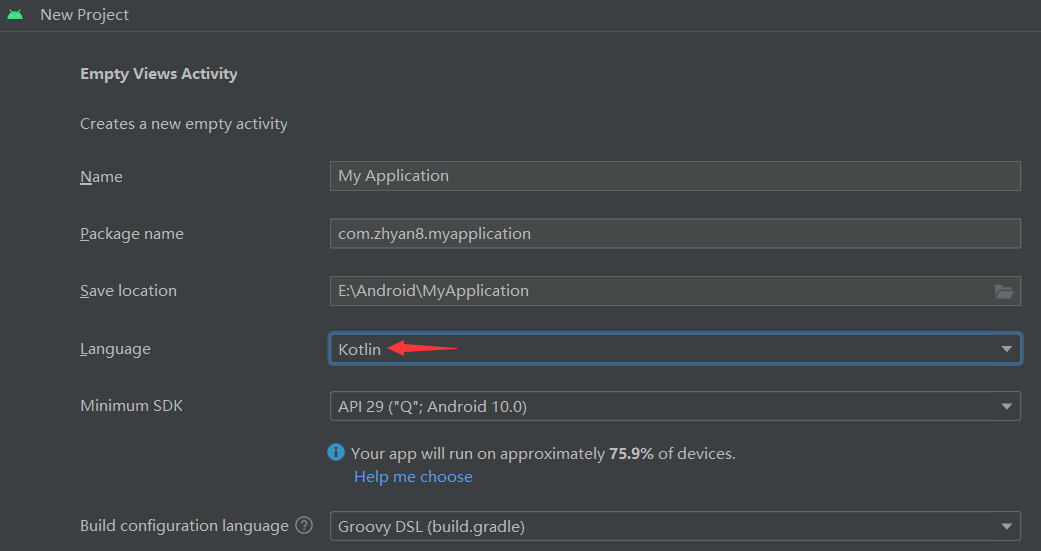Click the Empty Views Activity heading

[158, 74]
